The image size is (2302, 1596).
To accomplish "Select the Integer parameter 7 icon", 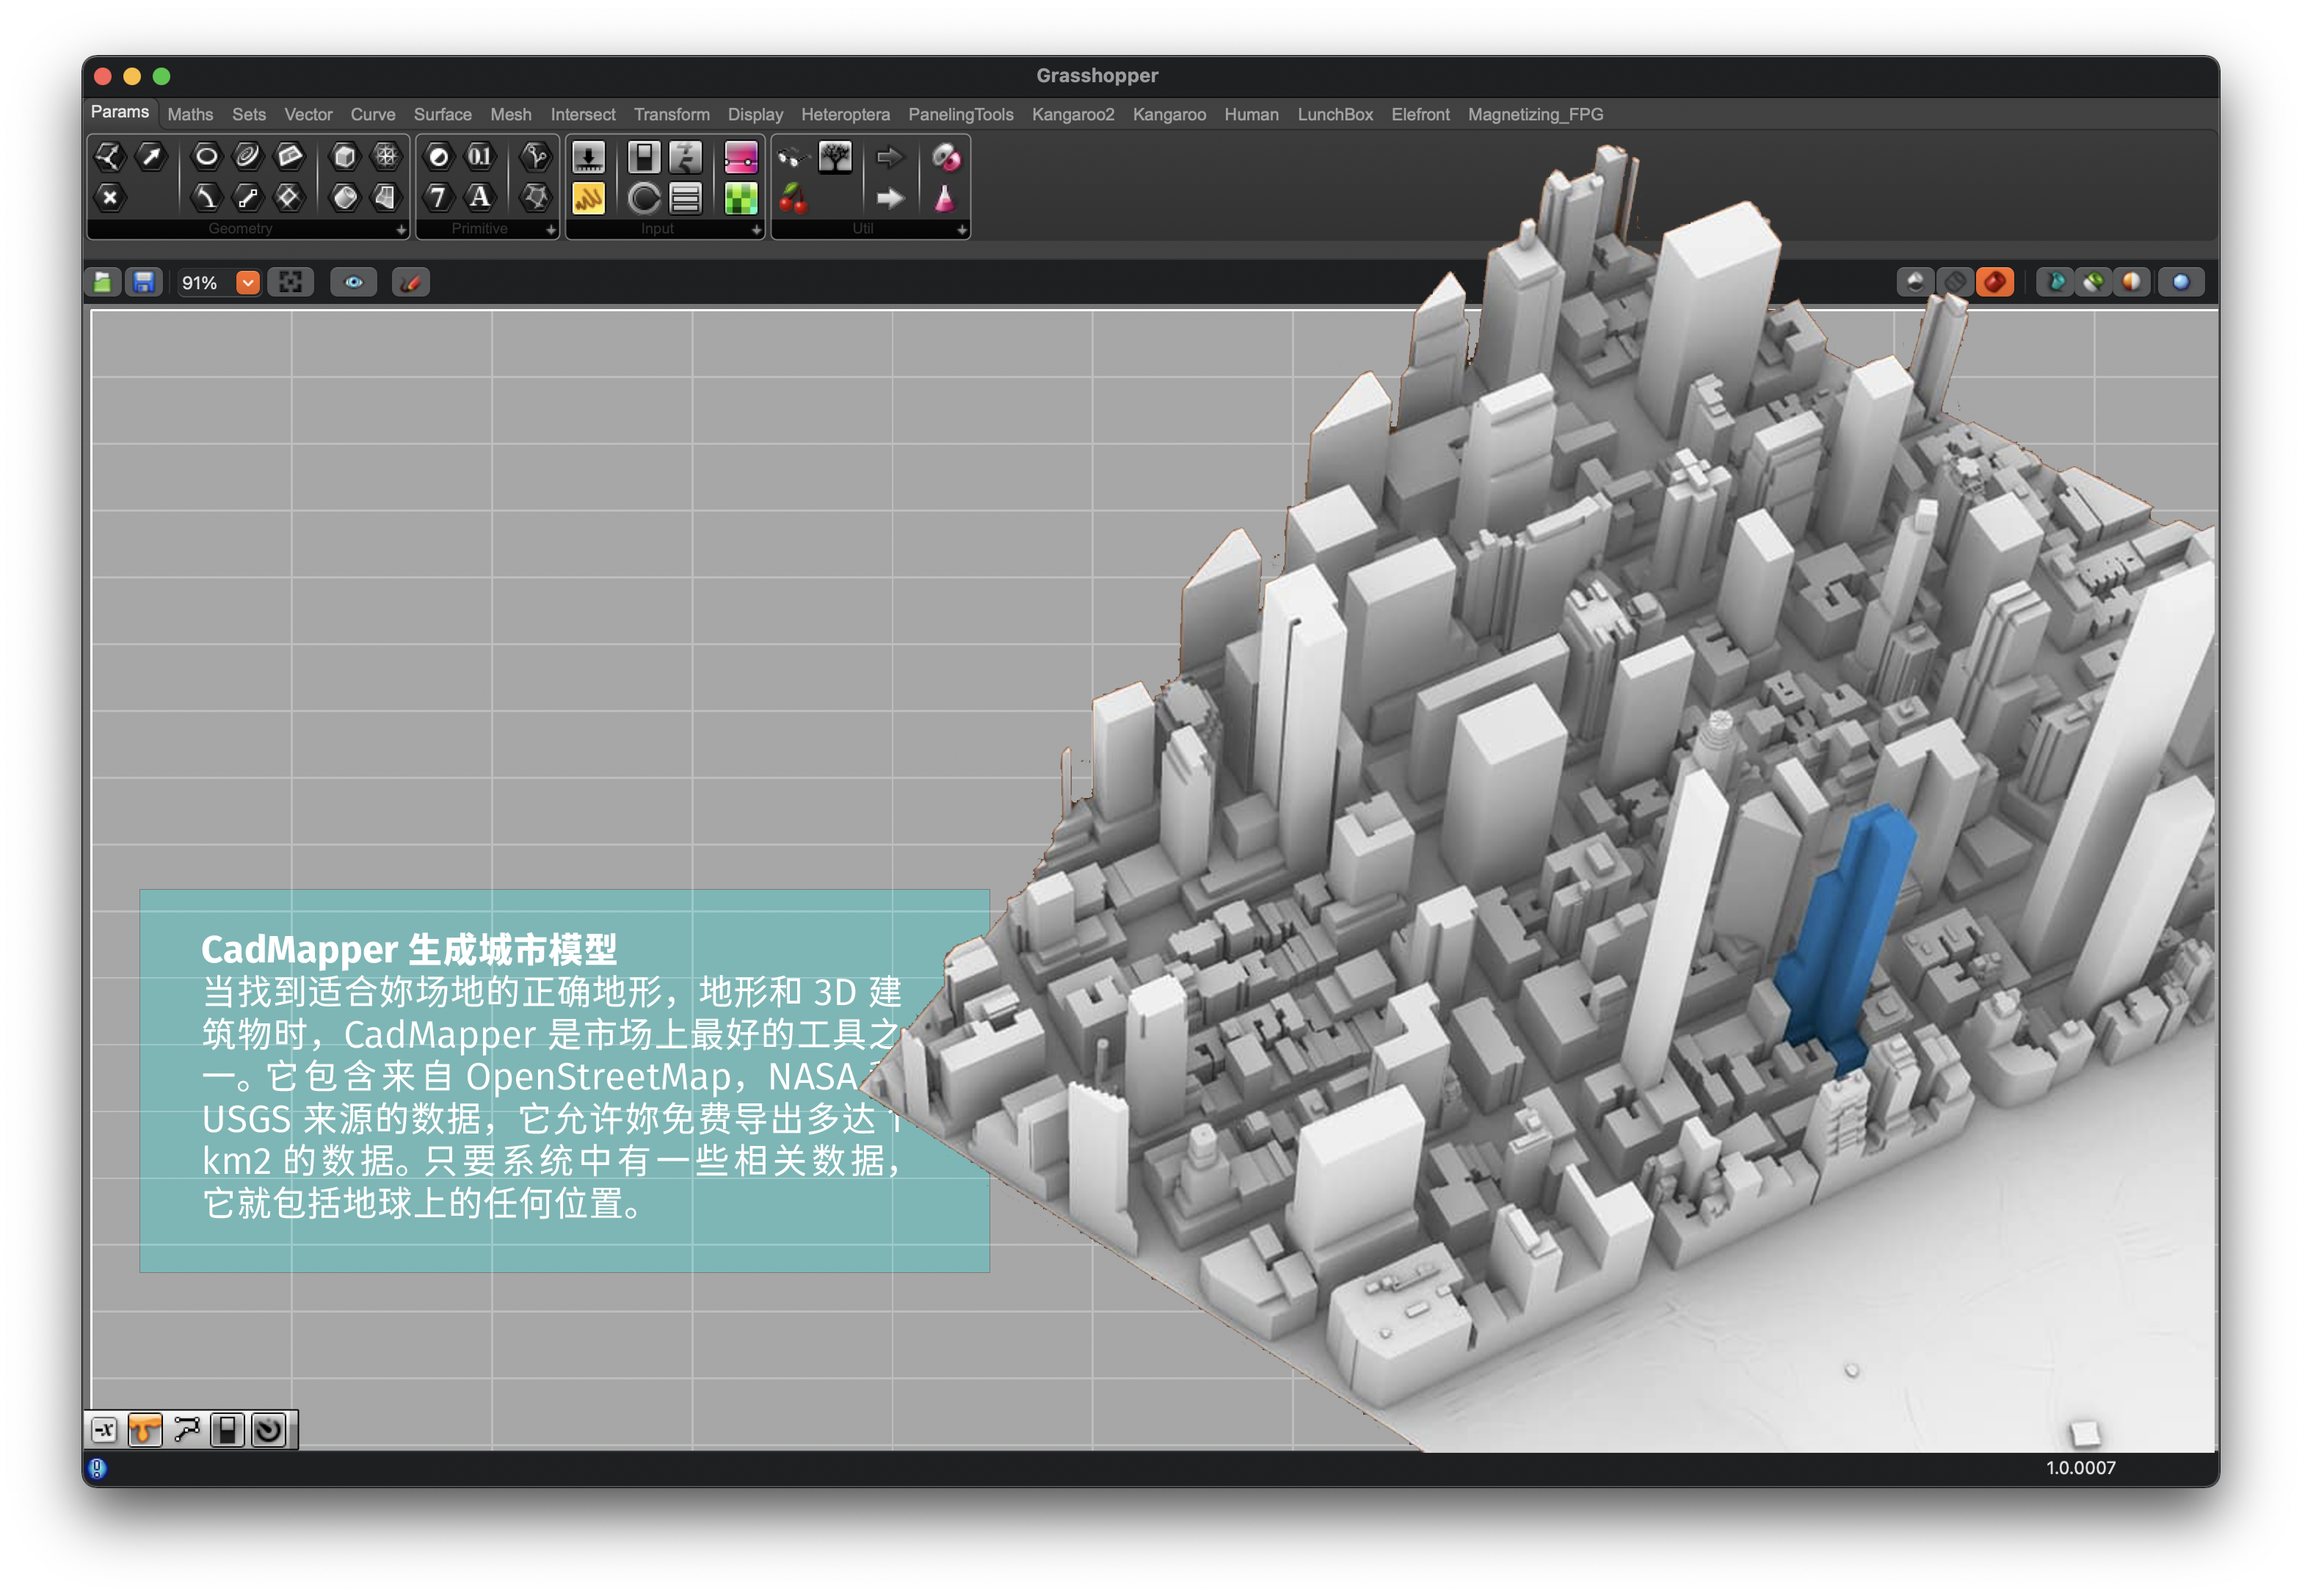I will 438,198.
